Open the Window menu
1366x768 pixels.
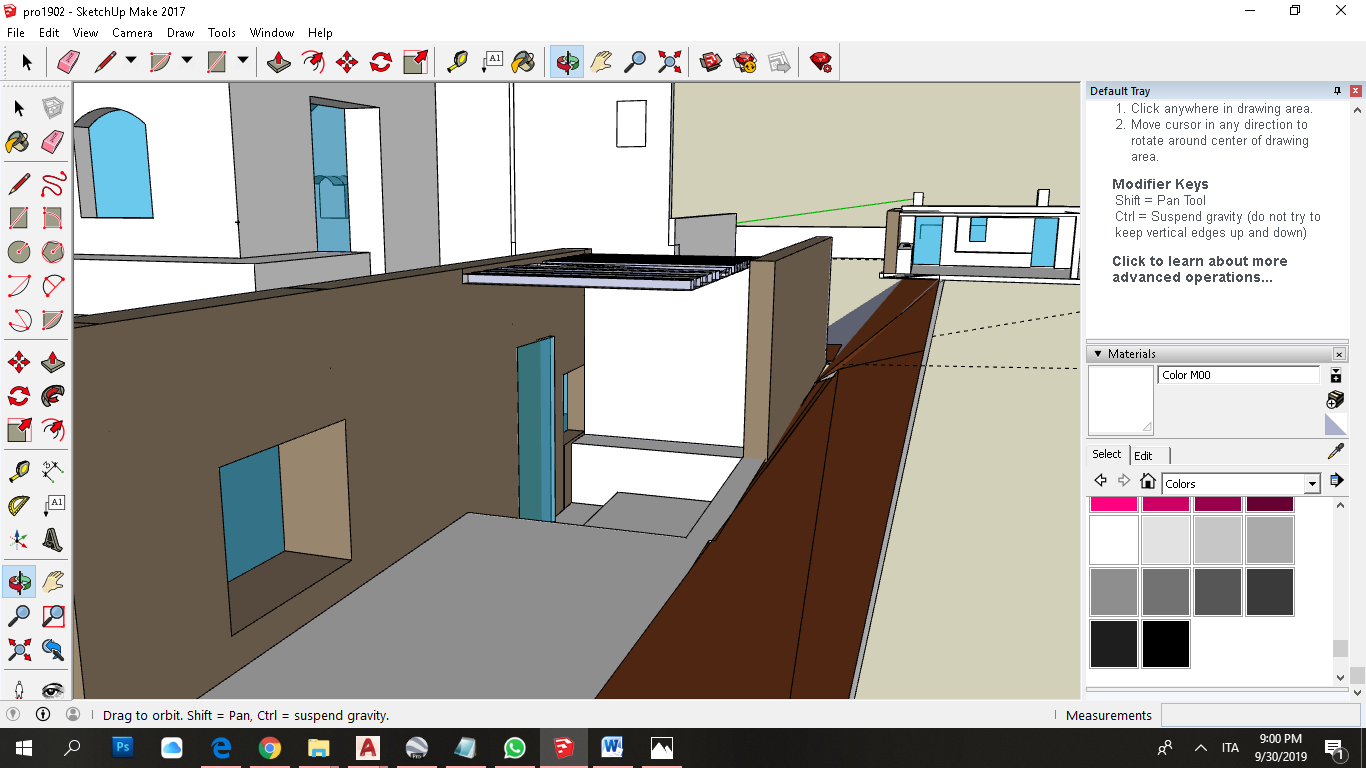272,33
